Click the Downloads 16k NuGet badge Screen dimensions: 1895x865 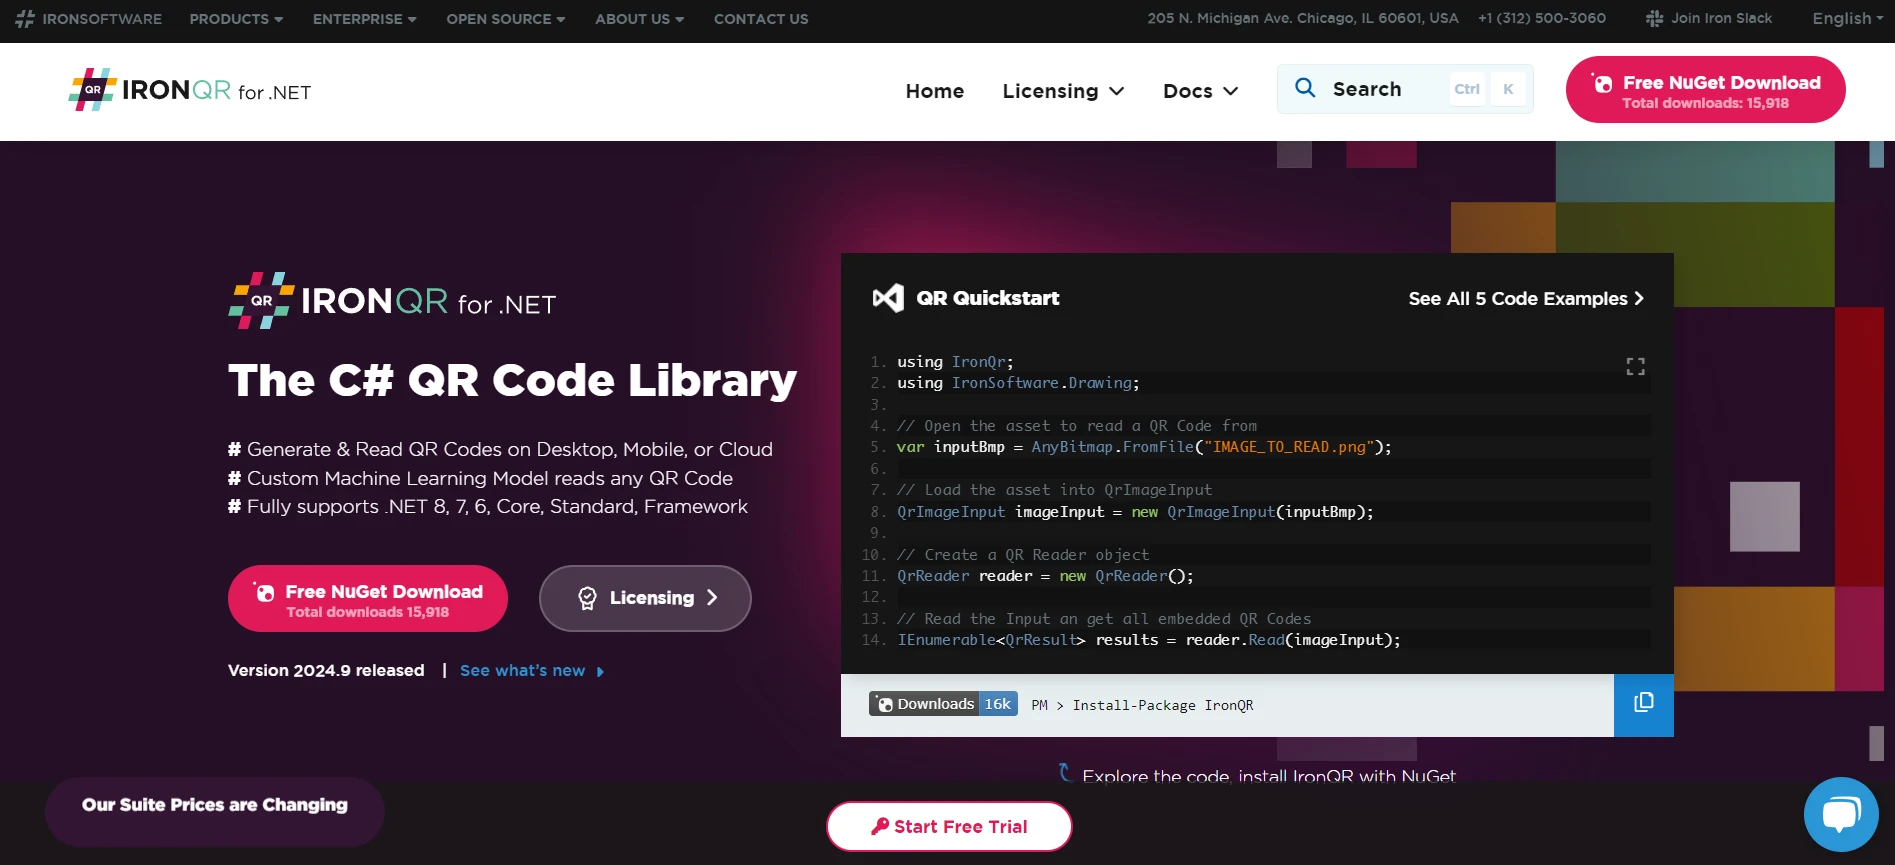click(x=943, y=704)
